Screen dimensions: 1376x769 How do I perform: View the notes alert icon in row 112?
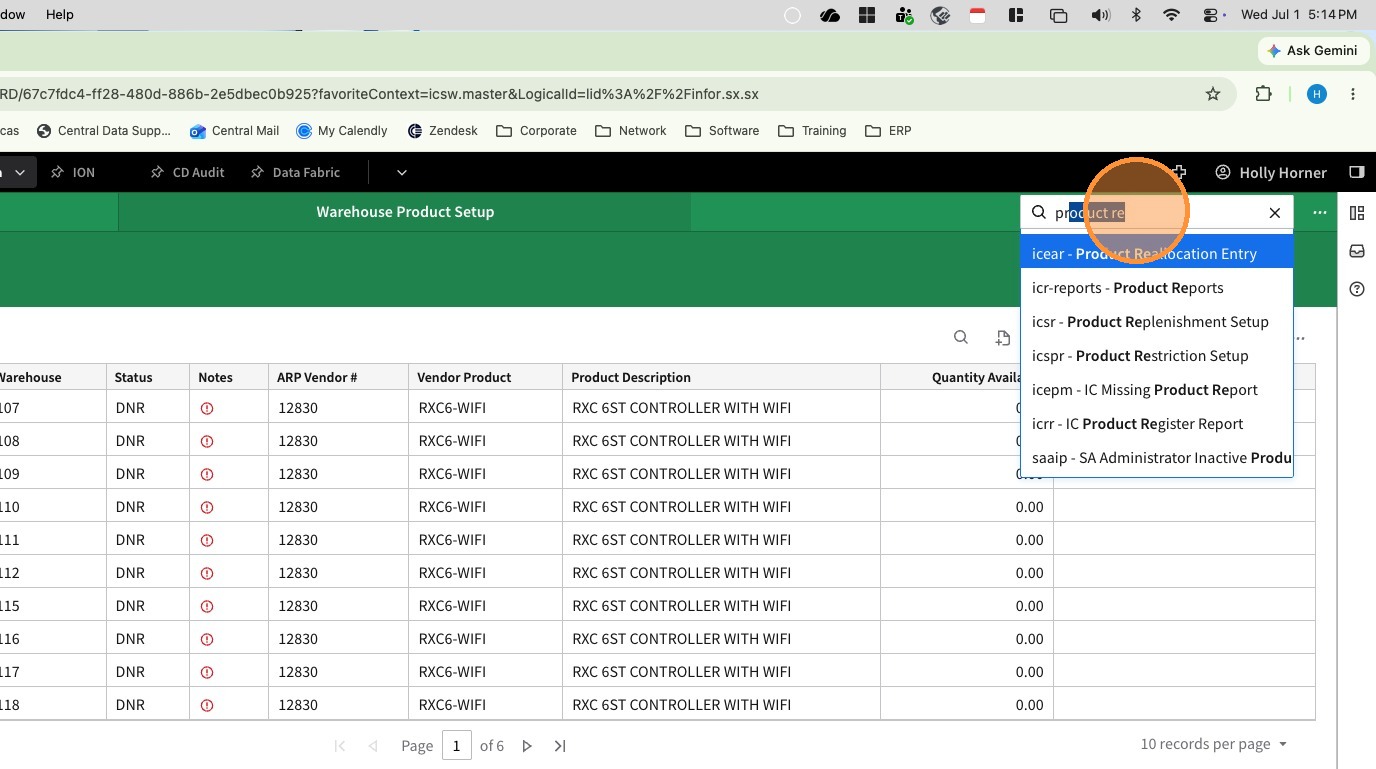pyautogui.click(x=207, y=573)
